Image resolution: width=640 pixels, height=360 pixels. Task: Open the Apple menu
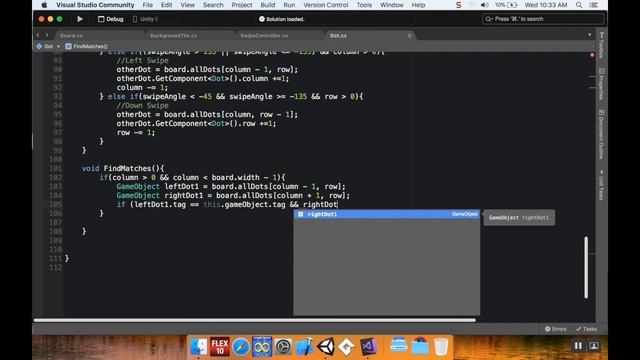[x=44, y=5]
